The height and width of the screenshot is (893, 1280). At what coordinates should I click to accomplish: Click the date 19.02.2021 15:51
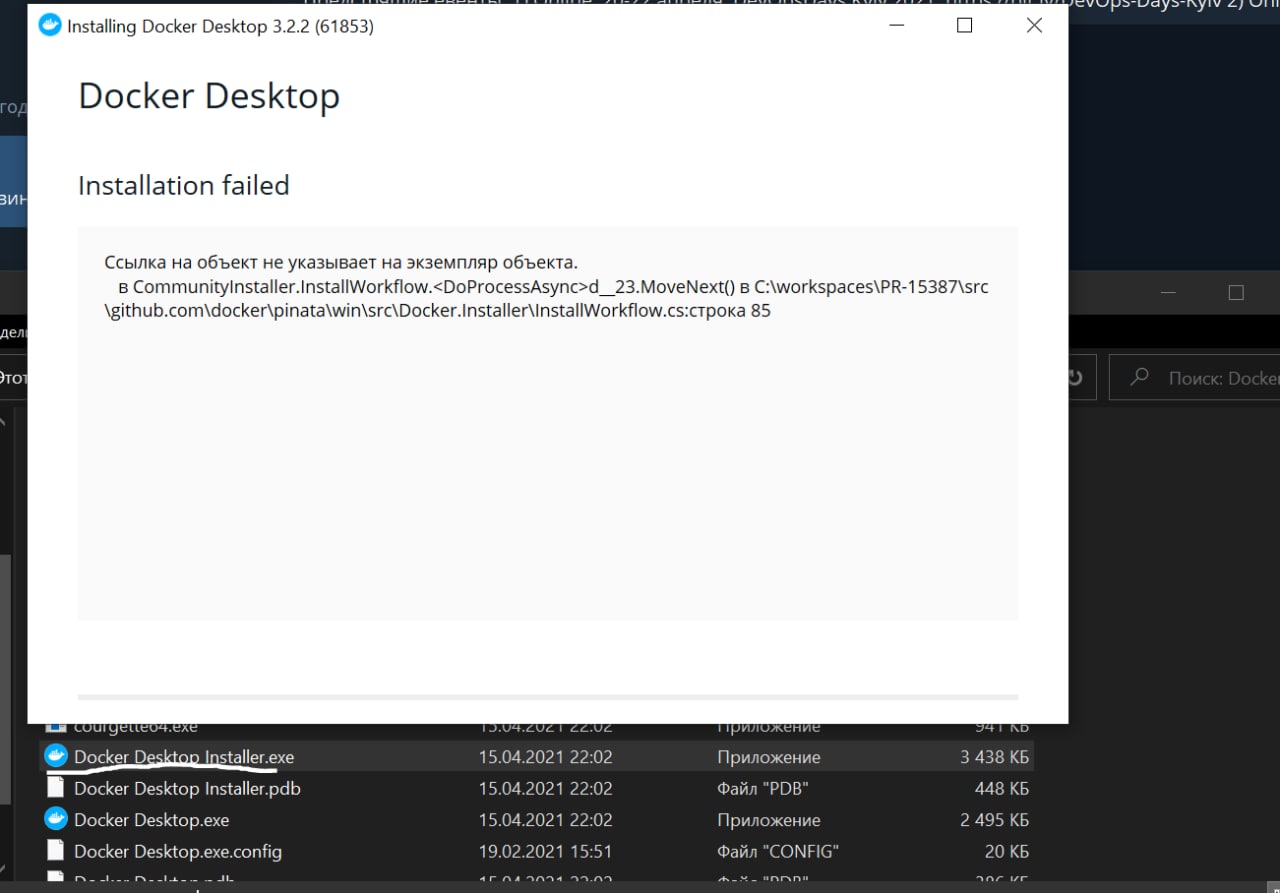click(545, 851)
